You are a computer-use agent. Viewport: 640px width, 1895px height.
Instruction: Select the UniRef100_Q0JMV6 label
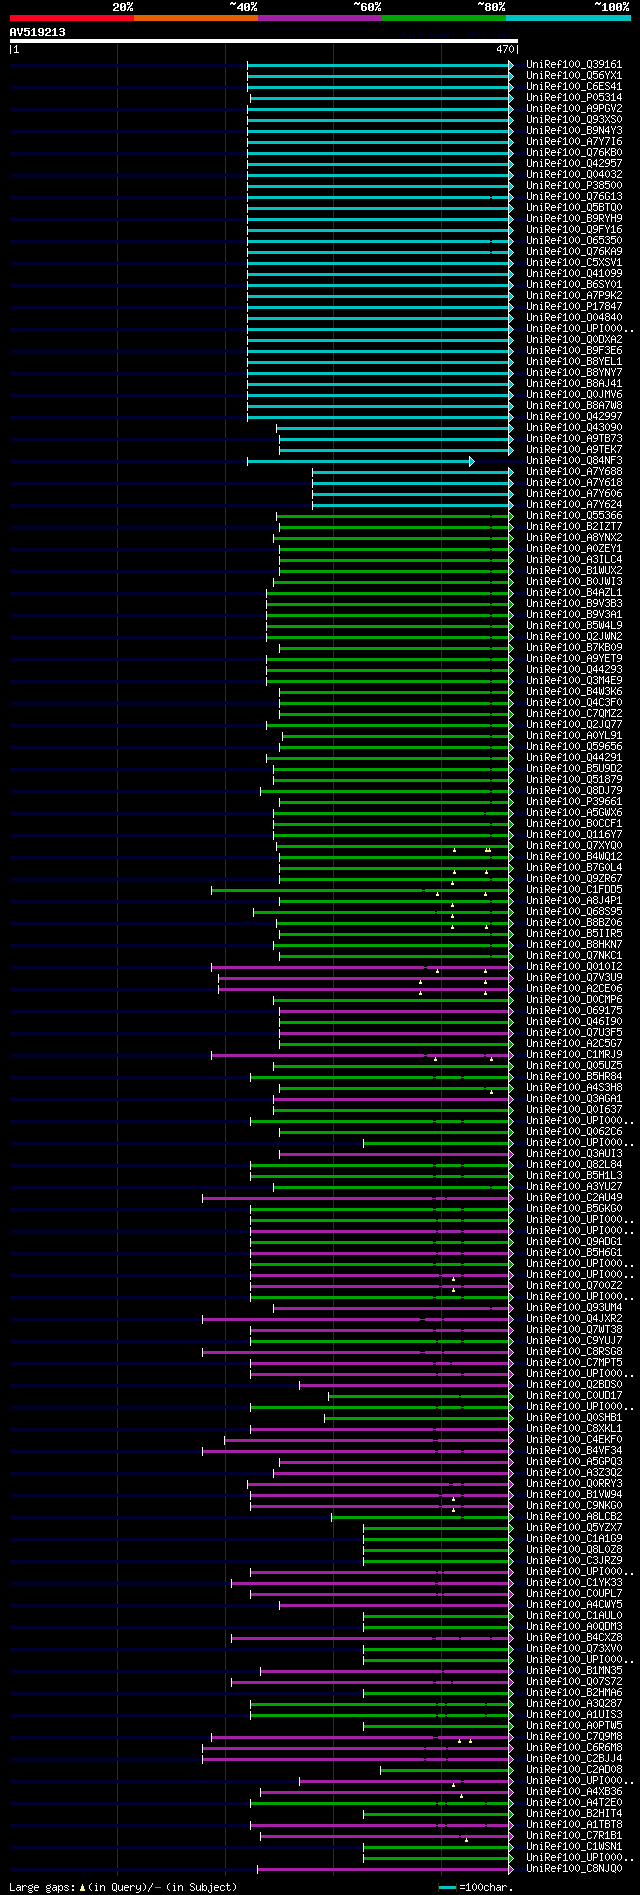pyautogui.click(x=574, y=394)
